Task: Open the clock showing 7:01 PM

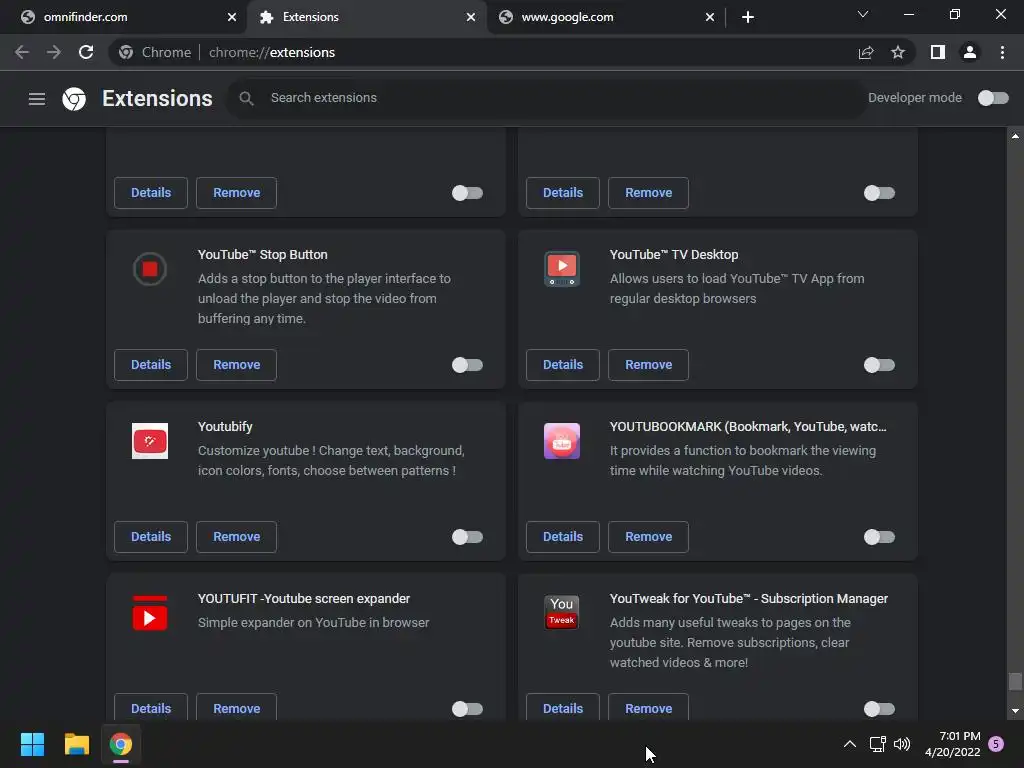Action: point(953,744)
